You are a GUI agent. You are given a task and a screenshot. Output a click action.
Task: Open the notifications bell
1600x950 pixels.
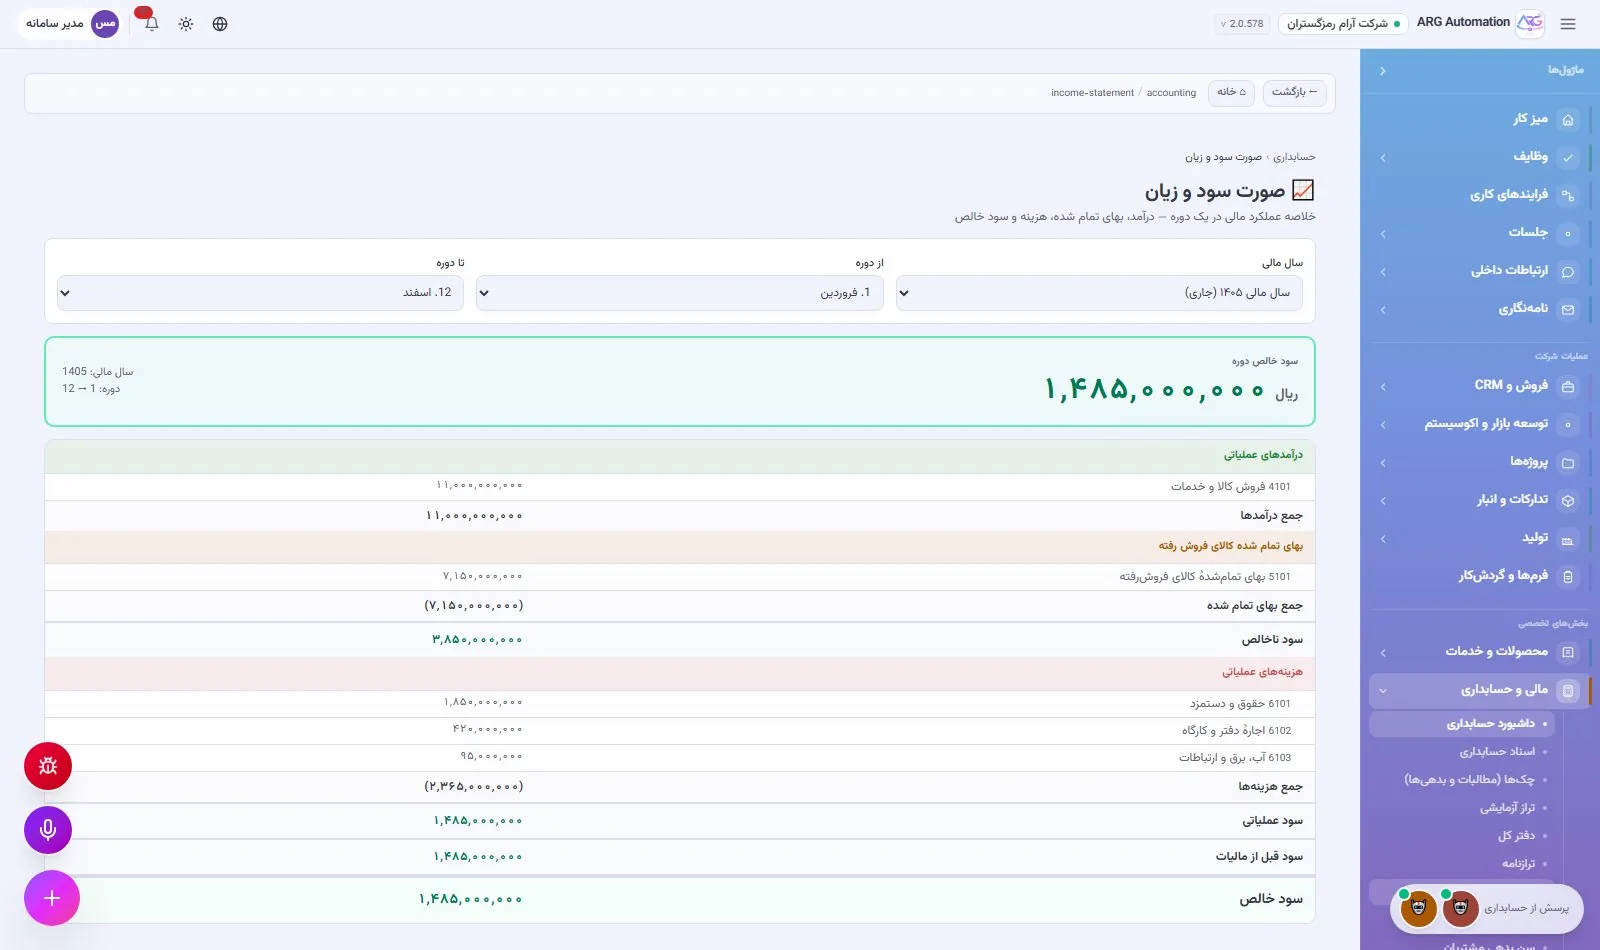[152, 24]
